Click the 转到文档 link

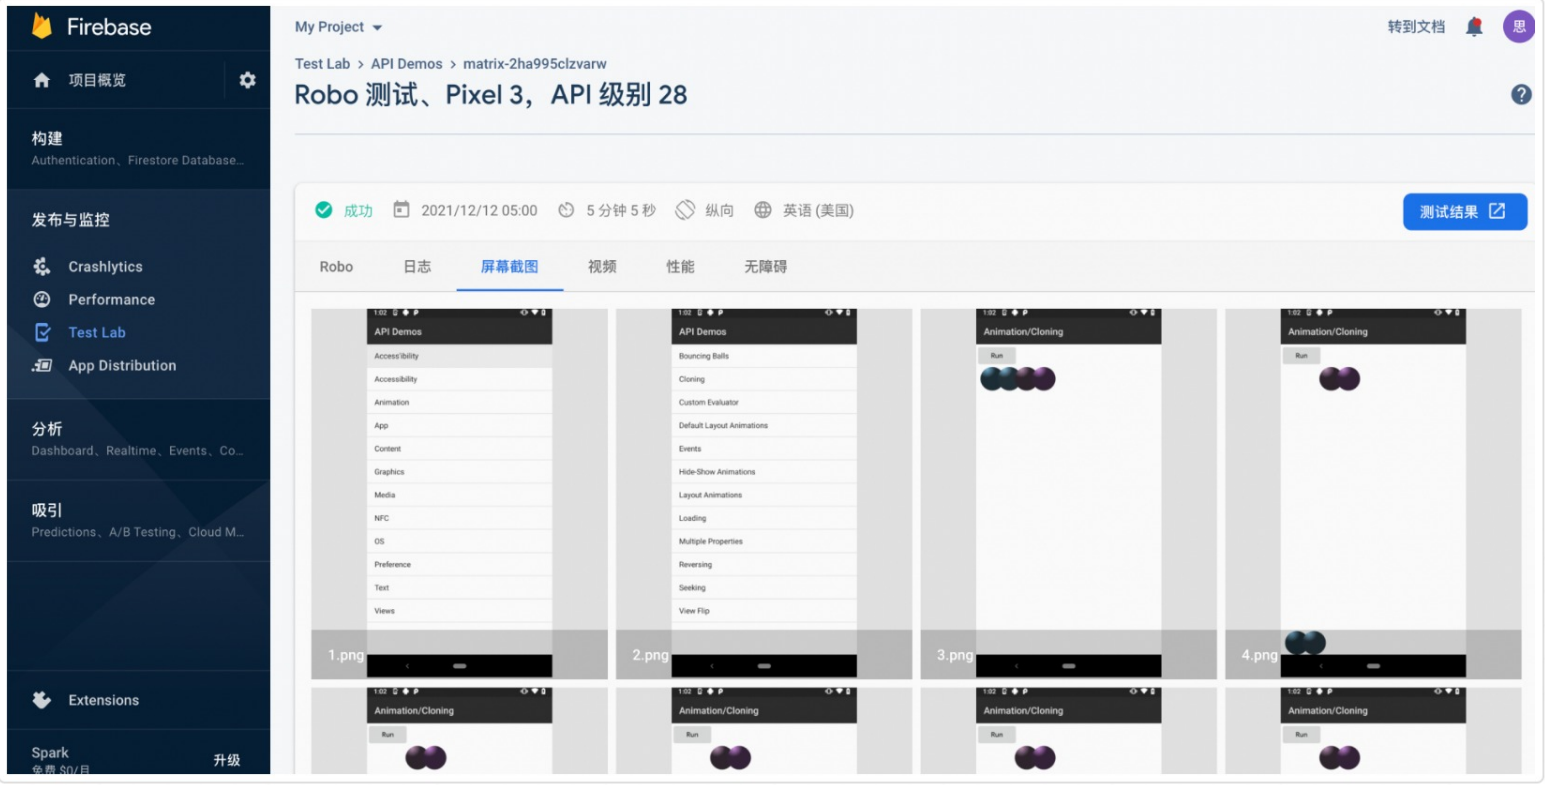(1416, 27)
